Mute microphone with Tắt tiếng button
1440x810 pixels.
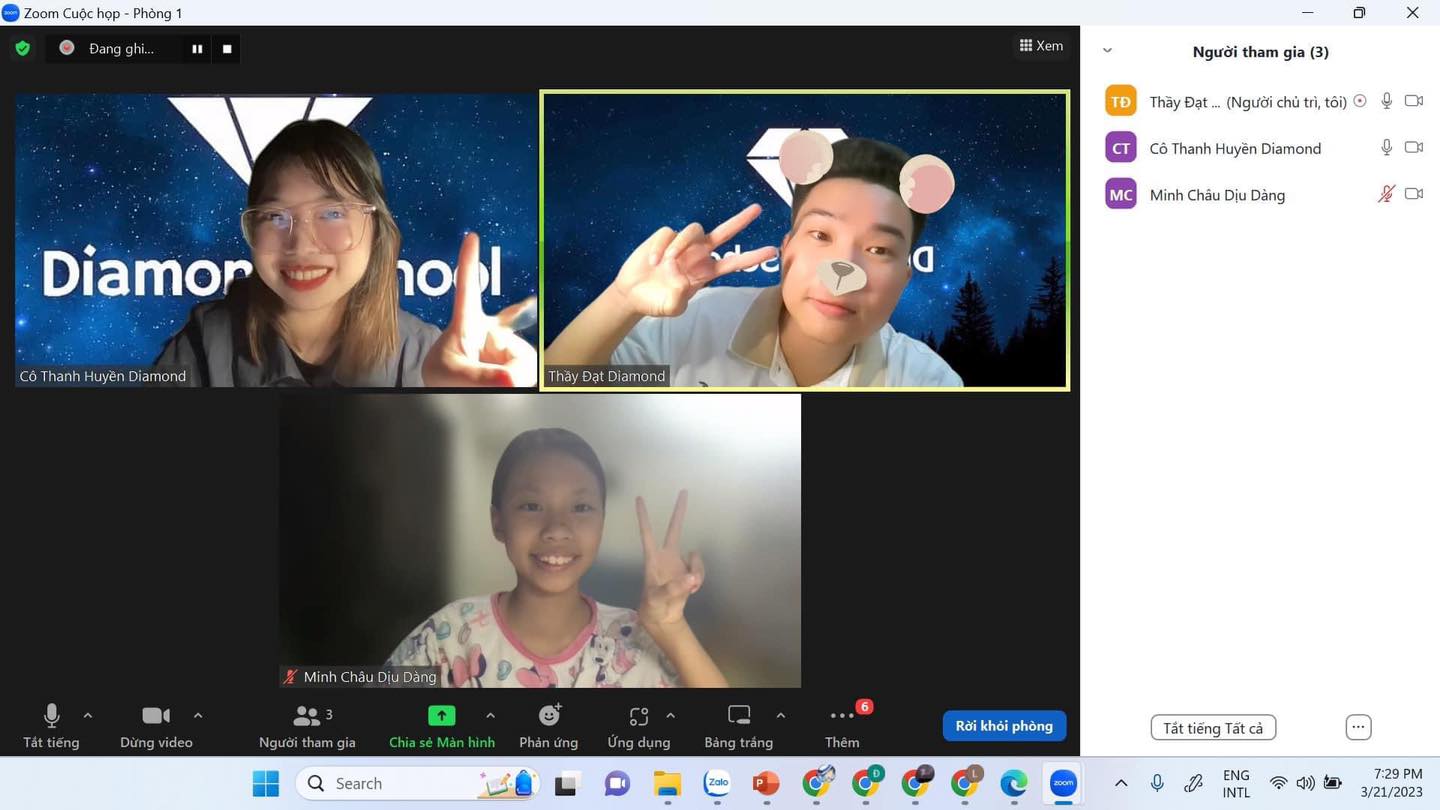[51, 725]
